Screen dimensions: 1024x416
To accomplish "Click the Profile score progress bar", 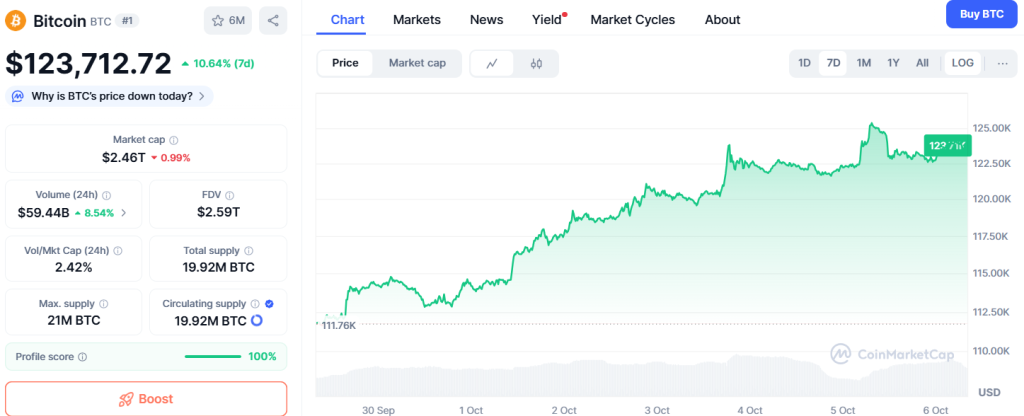I will coord(212,357).
